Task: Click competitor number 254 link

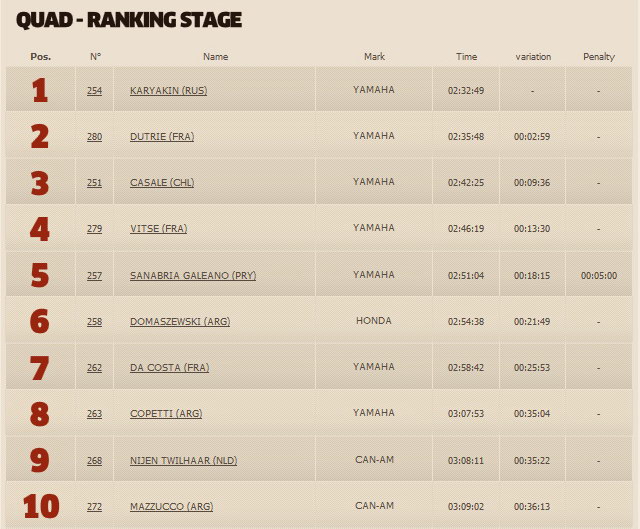Action: pos(94,91)
